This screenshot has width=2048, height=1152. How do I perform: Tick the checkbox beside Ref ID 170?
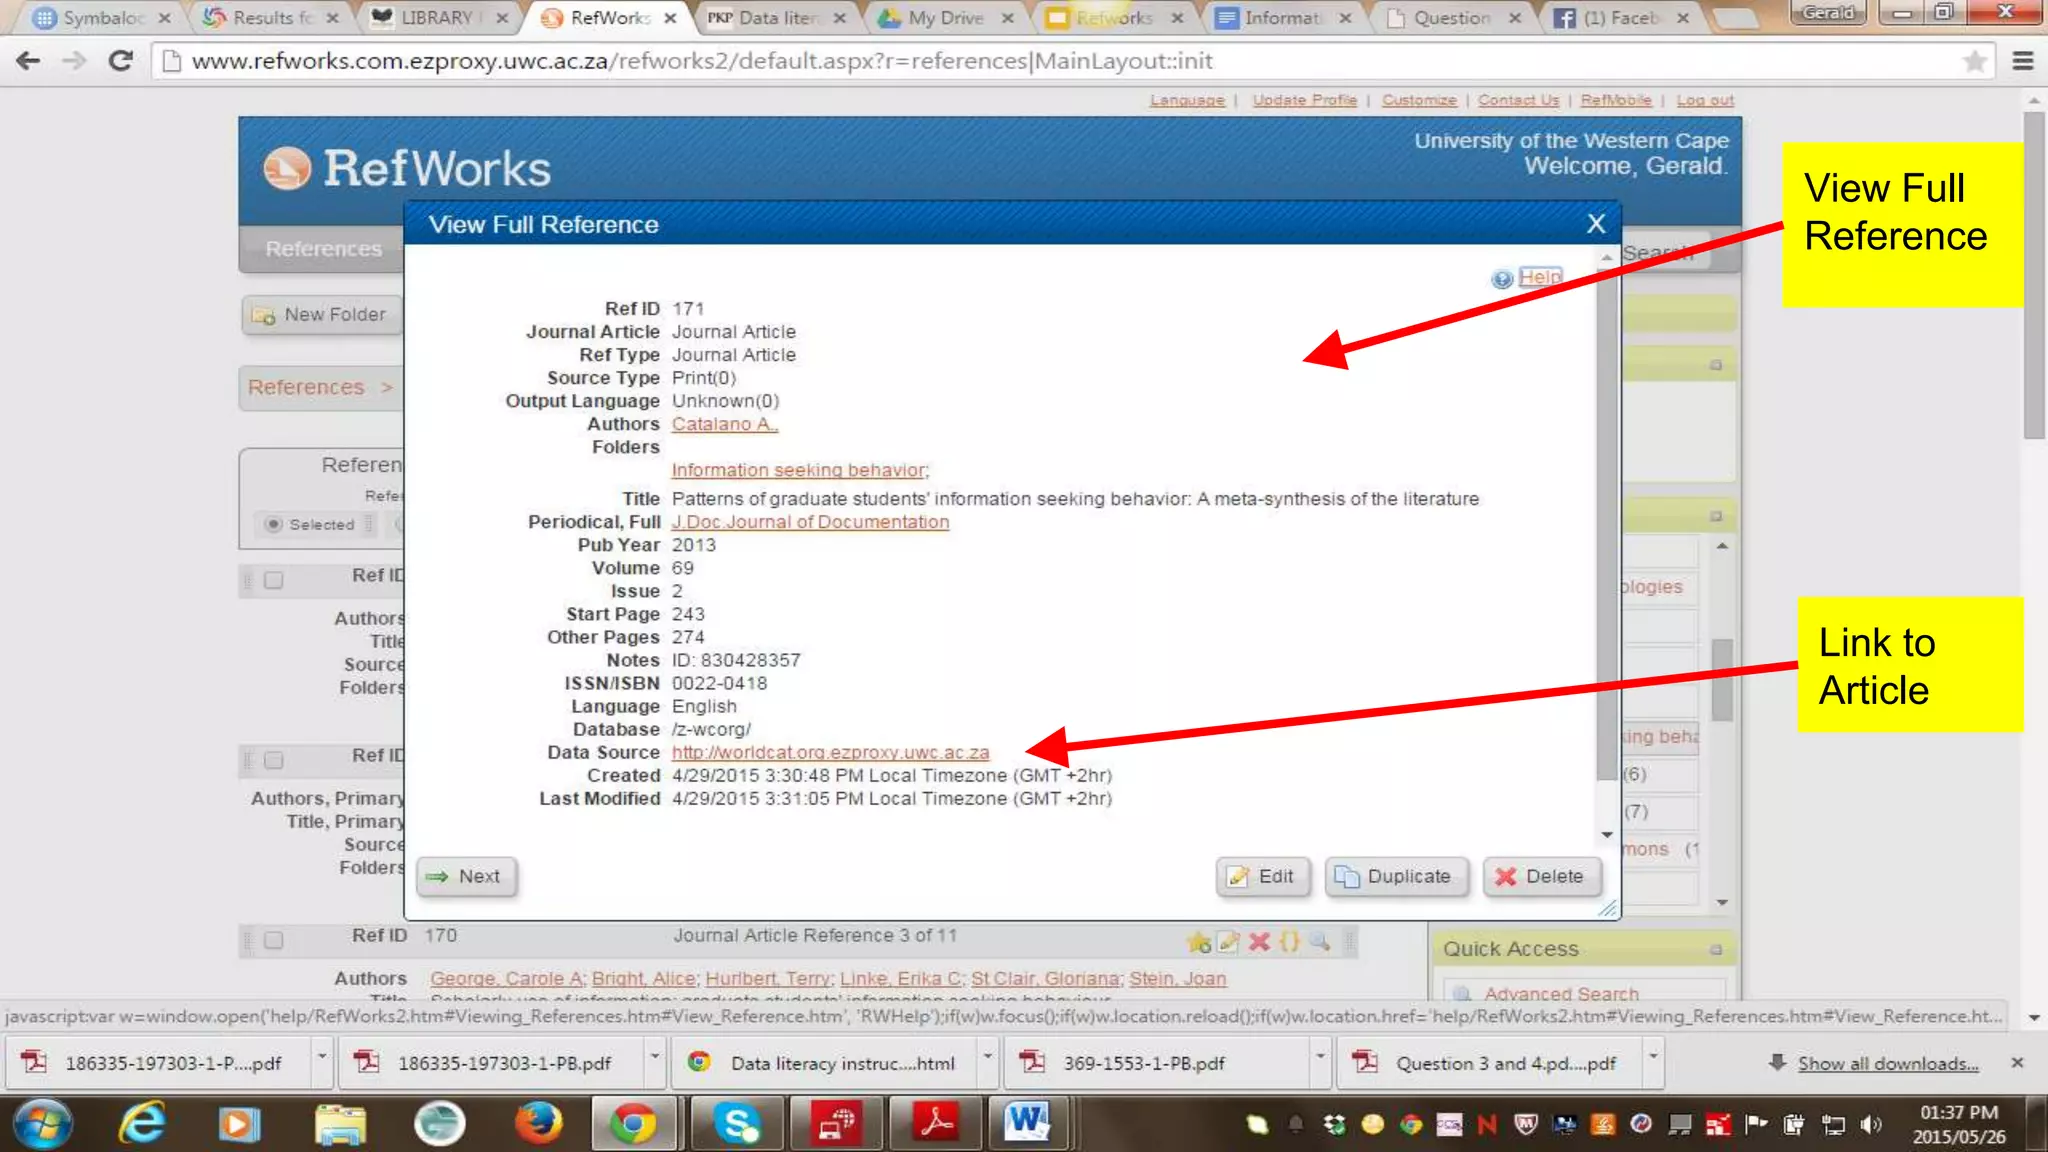[x=274, y=940]
